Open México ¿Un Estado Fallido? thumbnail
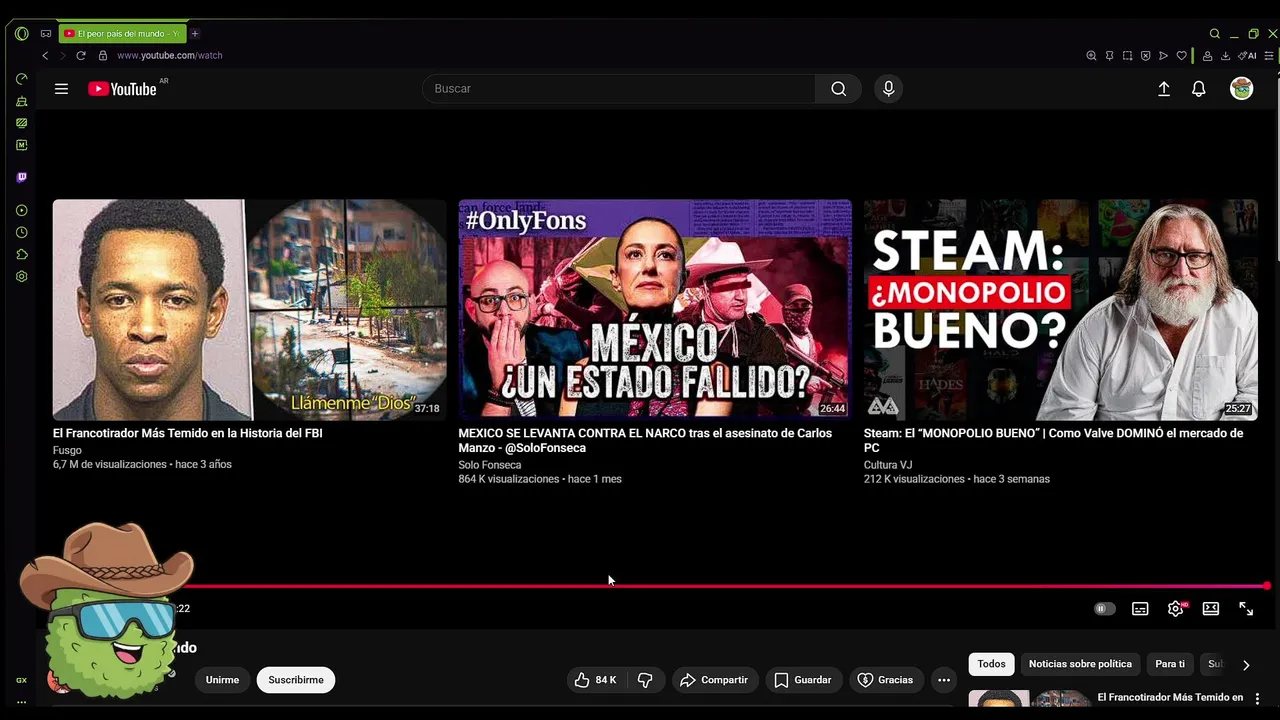 point(655,310)
